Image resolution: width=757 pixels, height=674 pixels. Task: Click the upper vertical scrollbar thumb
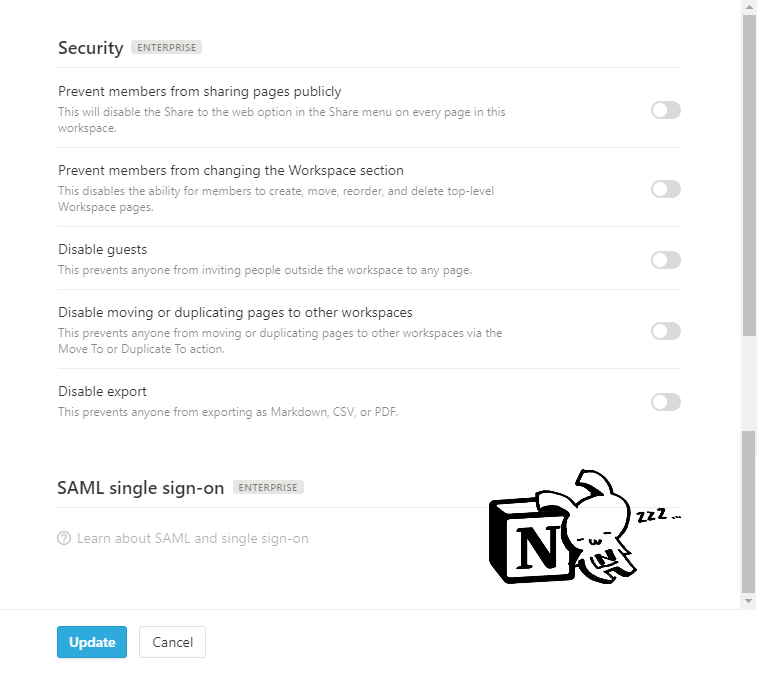[749, 175]
